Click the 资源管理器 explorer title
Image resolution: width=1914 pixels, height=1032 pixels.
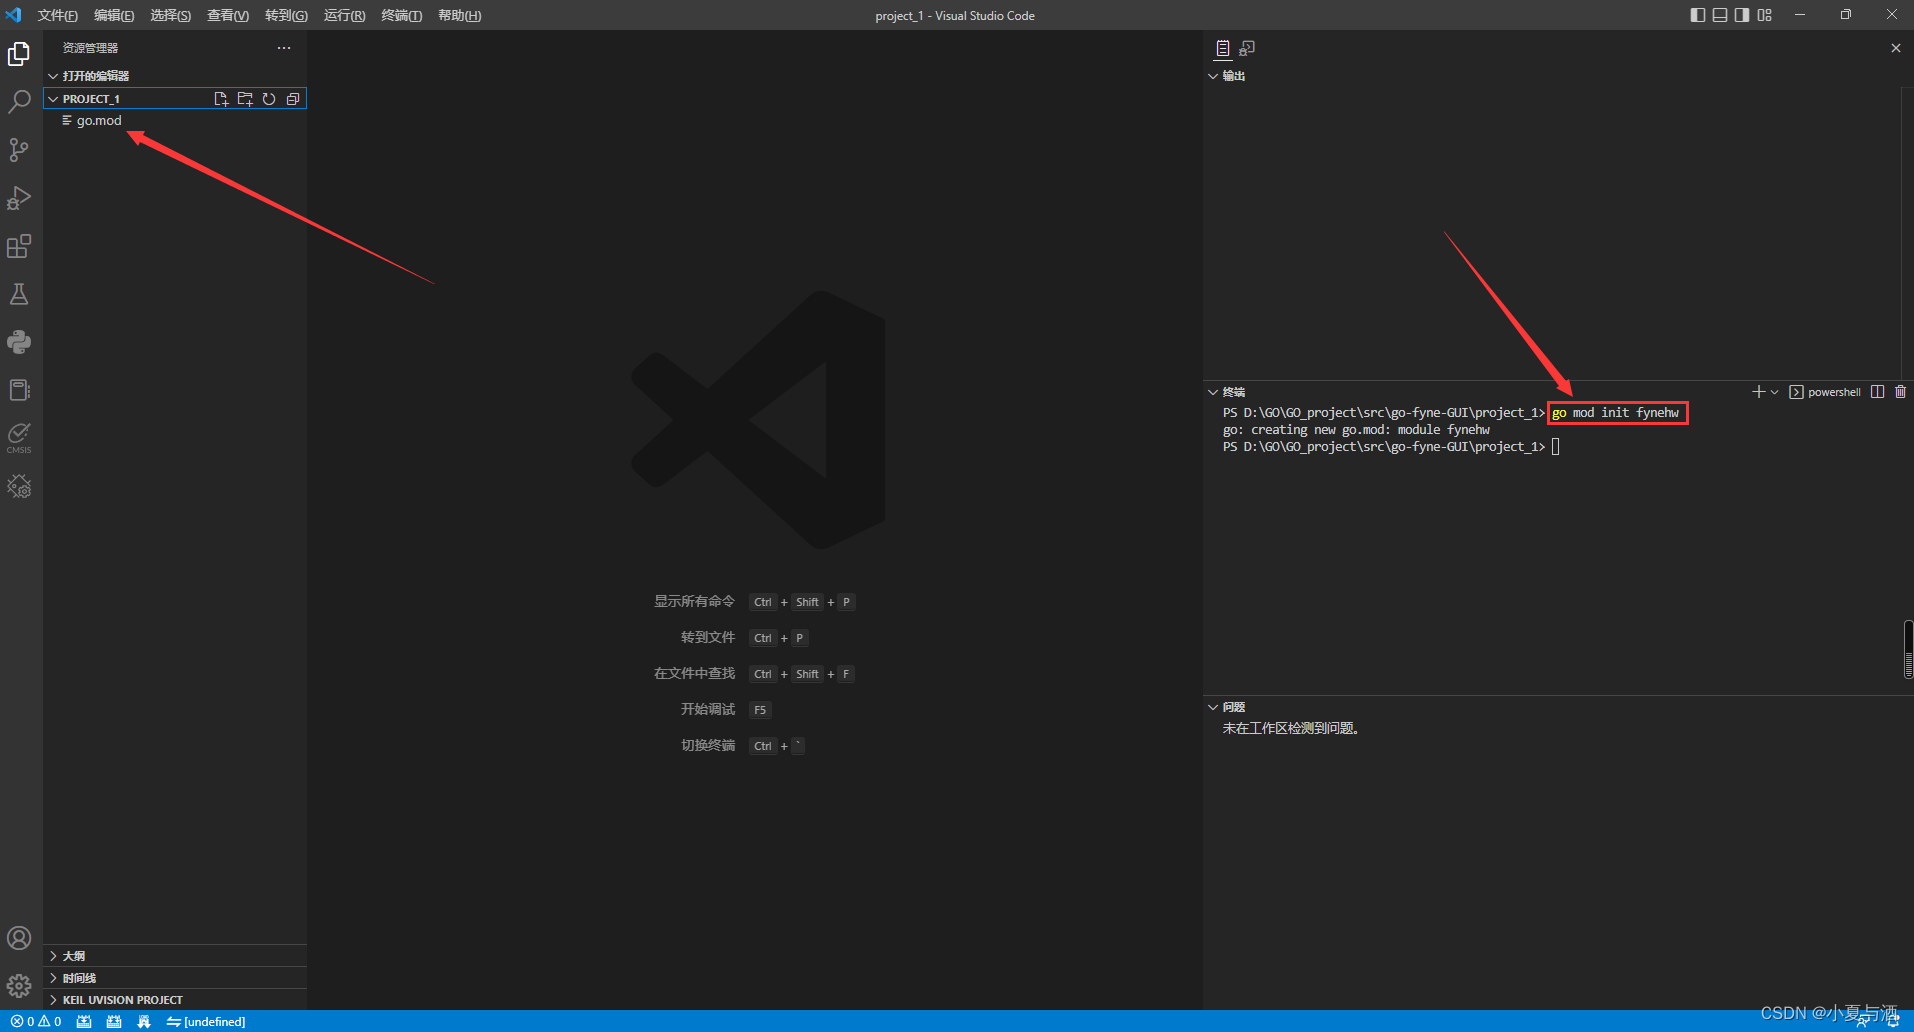(x=90, y=48)
